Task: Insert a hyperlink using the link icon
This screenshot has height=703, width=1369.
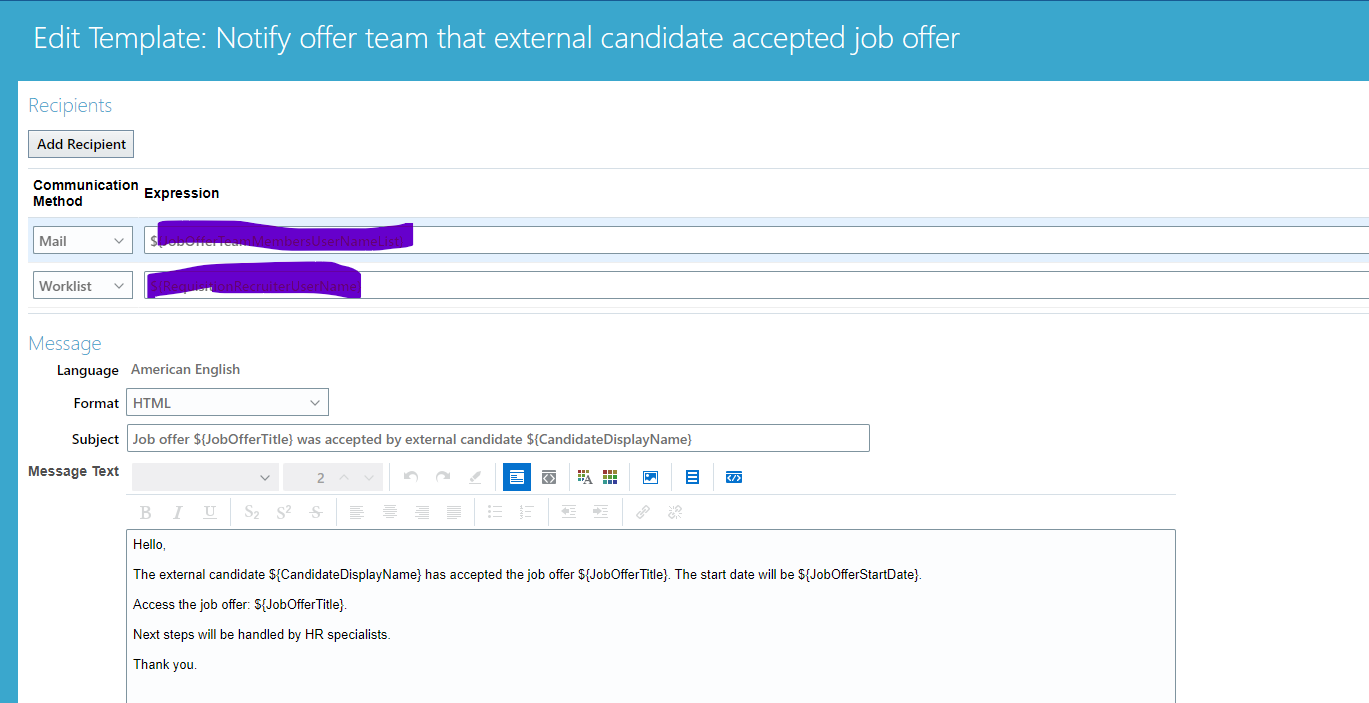Action: click(641, 511)
